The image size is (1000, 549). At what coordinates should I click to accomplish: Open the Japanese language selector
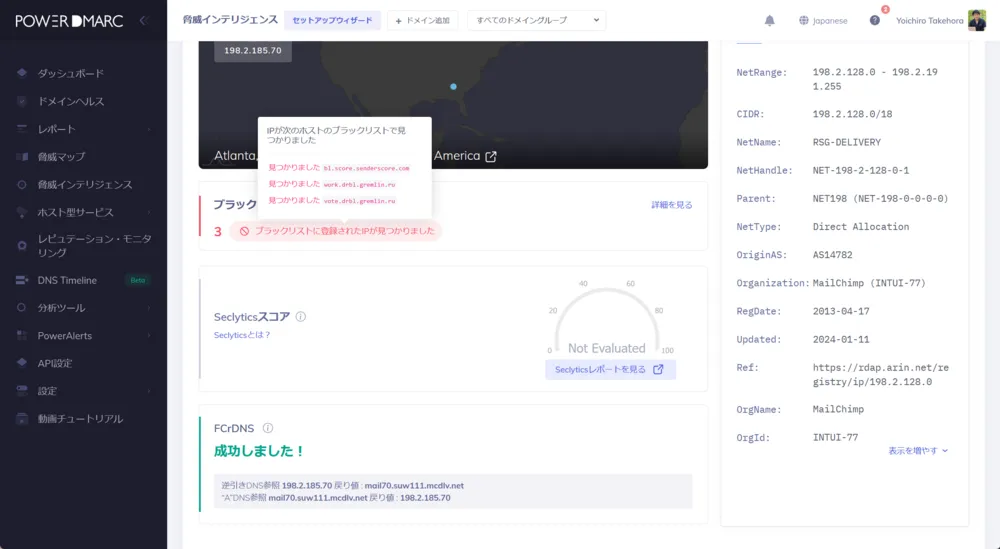pyautogui.click(x=823, y=20)
